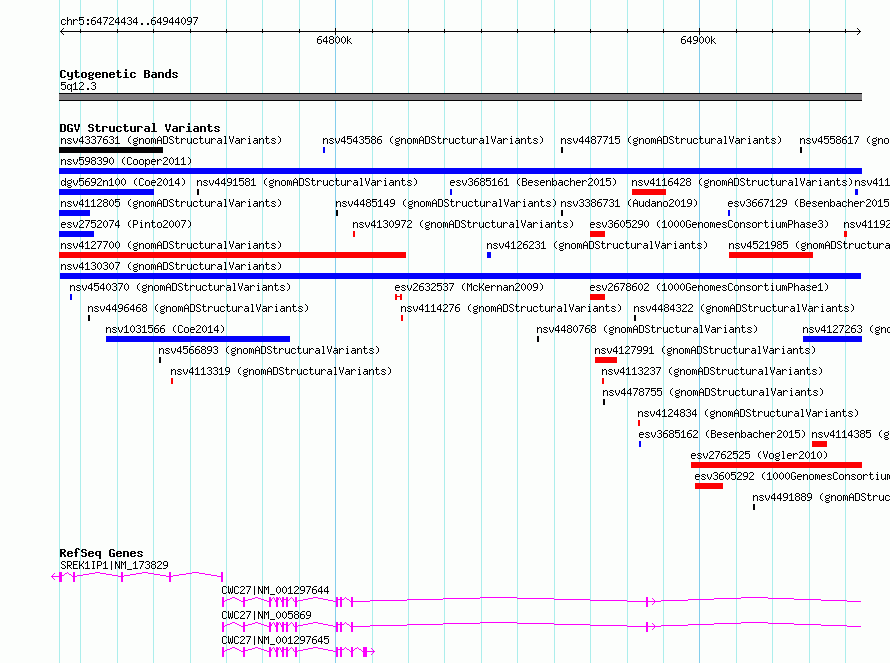Click nsv4130972 variant label
Screen dimensions: 890x663
pos(463,224)
